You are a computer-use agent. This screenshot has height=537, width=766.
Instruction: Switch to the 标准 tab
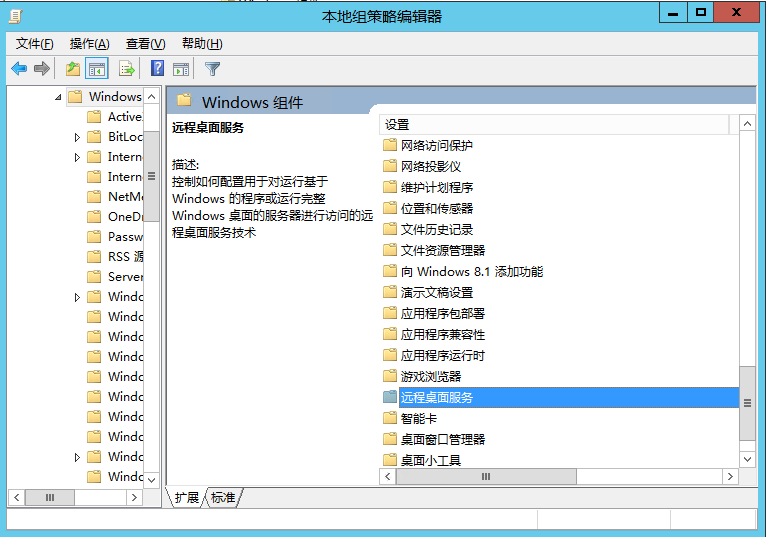click(223, 497)
